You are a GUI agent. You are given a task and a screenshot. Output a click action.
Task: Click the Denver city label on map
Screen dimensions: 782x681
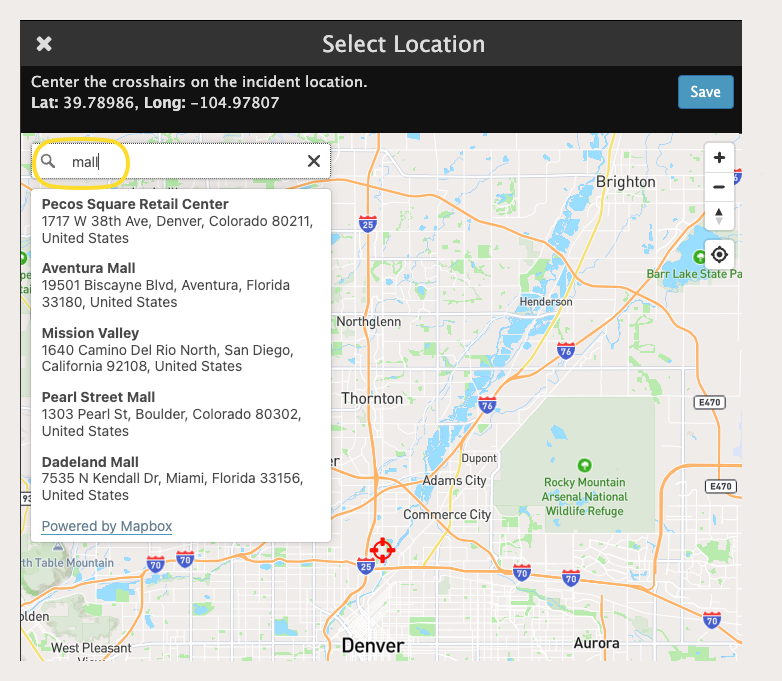pos(372,645)
